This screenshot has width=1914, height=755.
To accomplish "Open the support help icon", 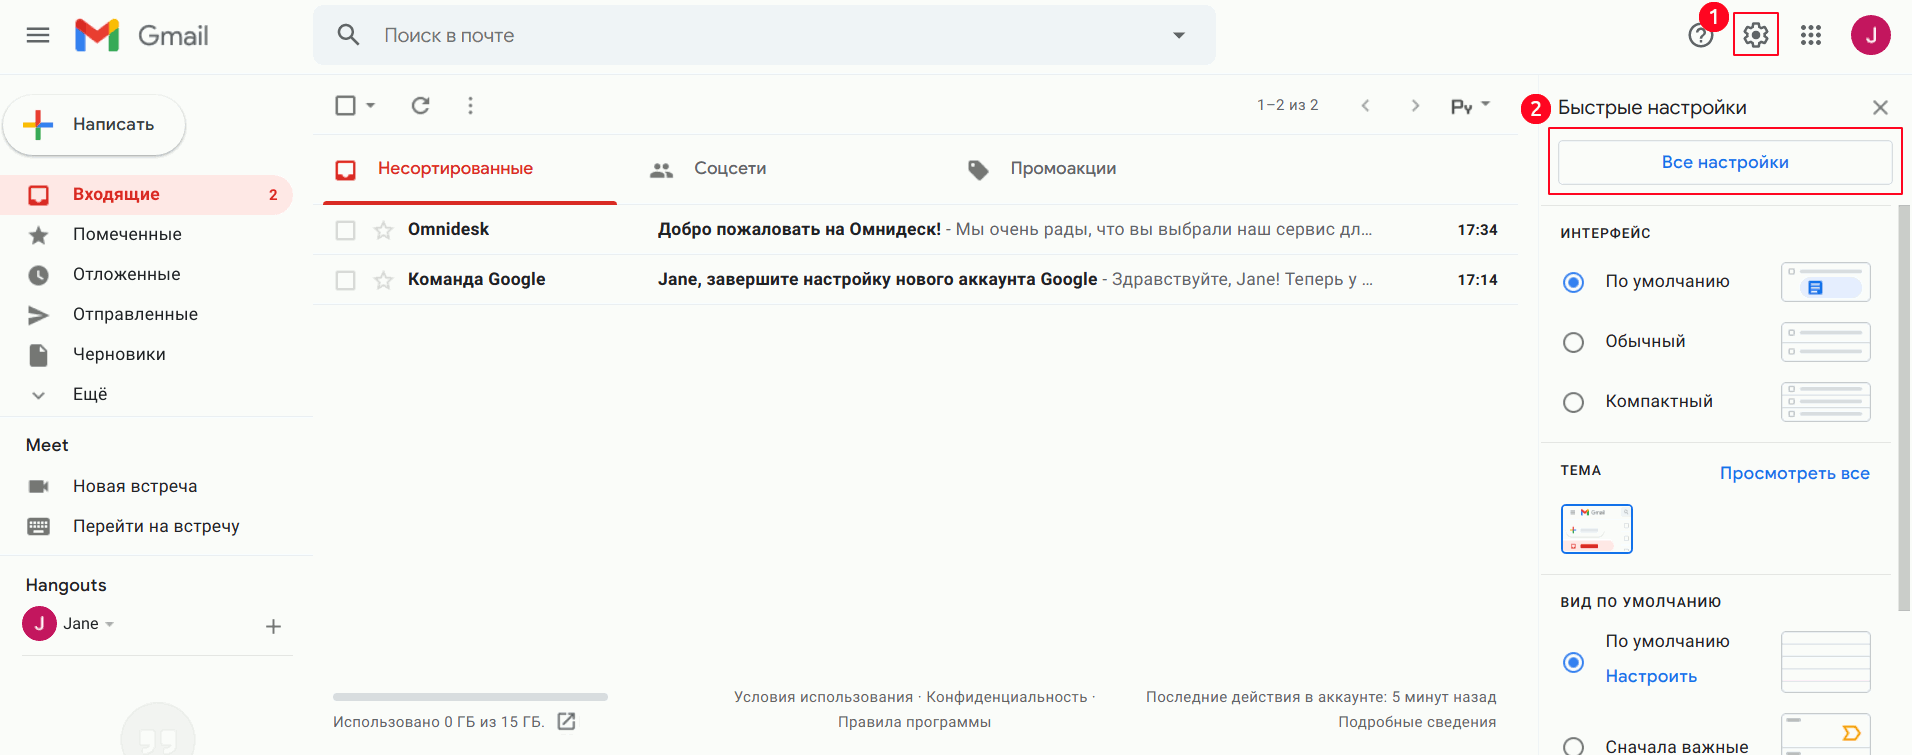I will click(x=1700, y=36).
